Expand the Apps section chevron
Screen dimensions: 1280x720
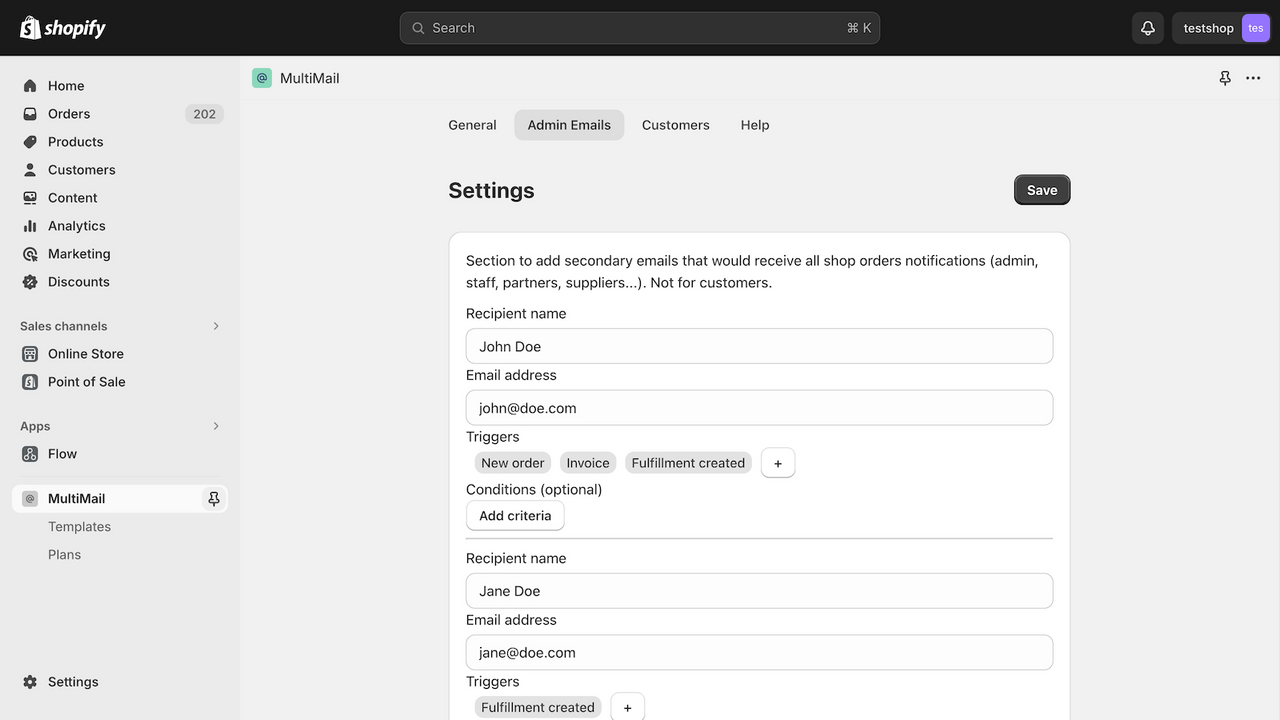(x=216, y=426)
